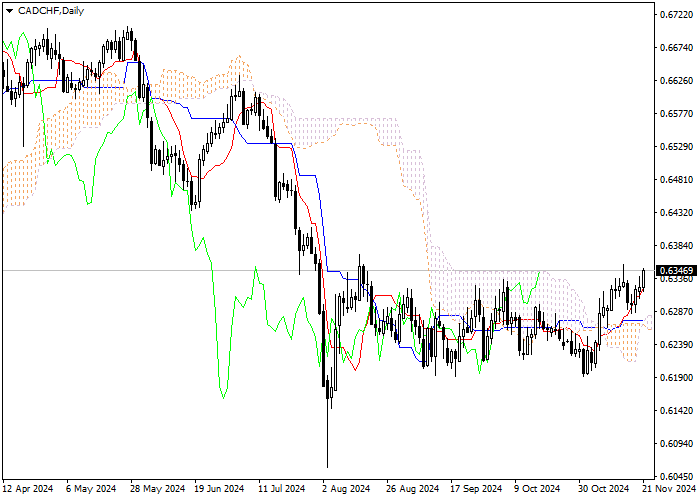Click the 21 Nov 2024 date label
The width and height of the screenshot is (700, 500).
(669, 489)
